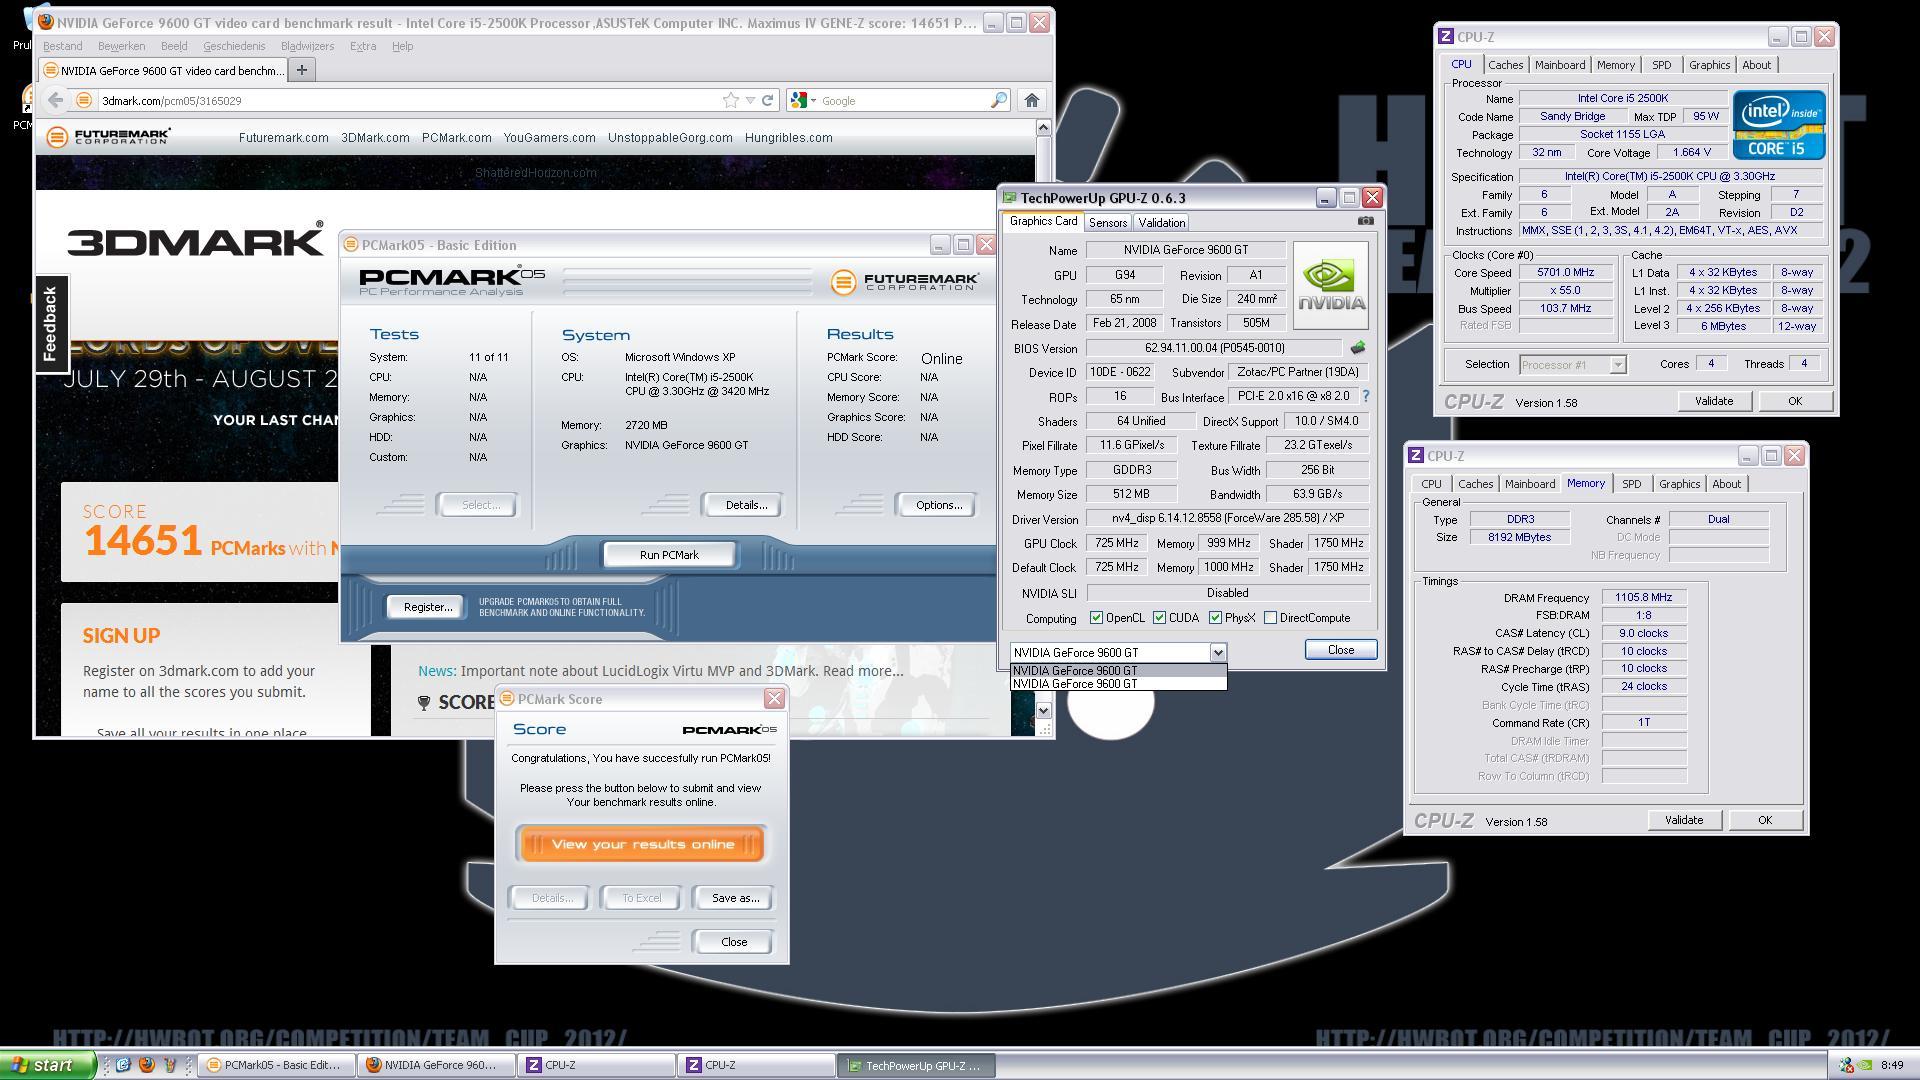
Task: Open the PCMark.com link
Action: click(x=456, y=138)
